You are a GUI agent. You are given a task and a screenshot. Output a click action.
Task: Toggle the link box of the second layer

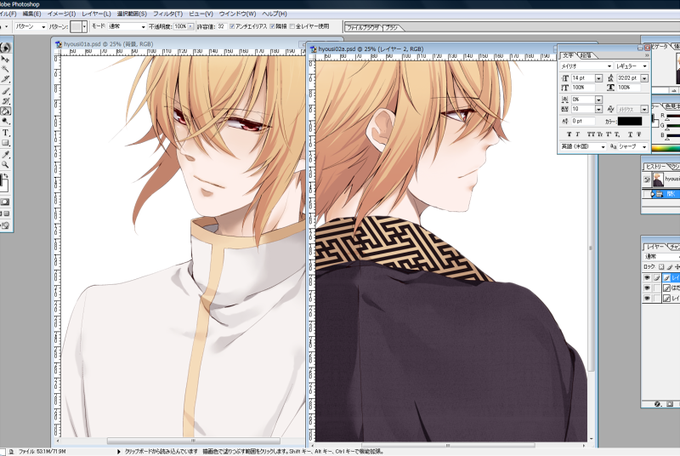[657, 288]
